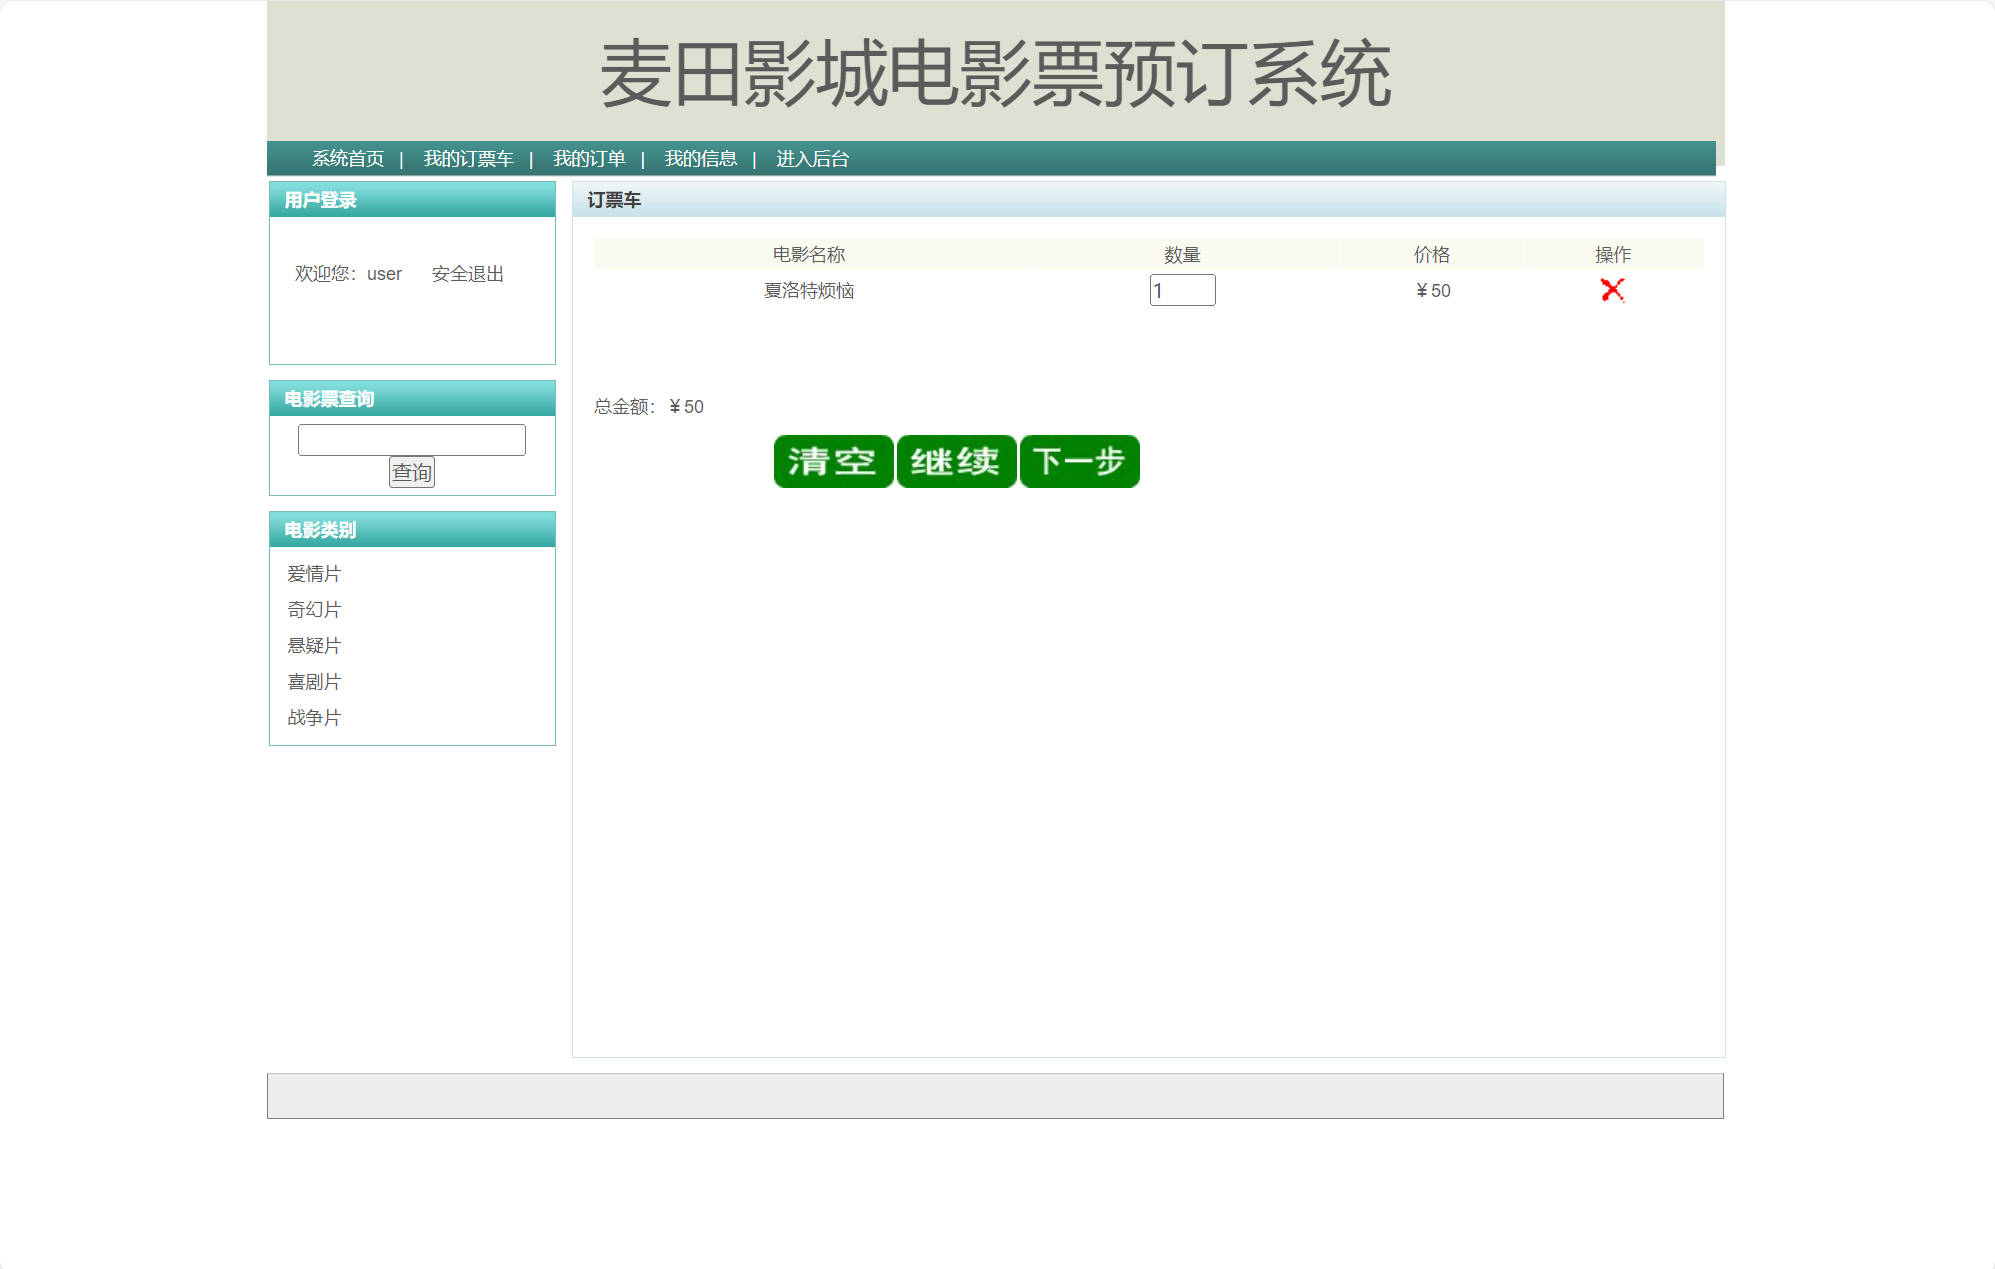Go to 我的订票车 menu item
1995x1269 pixels.
[468, 159]
